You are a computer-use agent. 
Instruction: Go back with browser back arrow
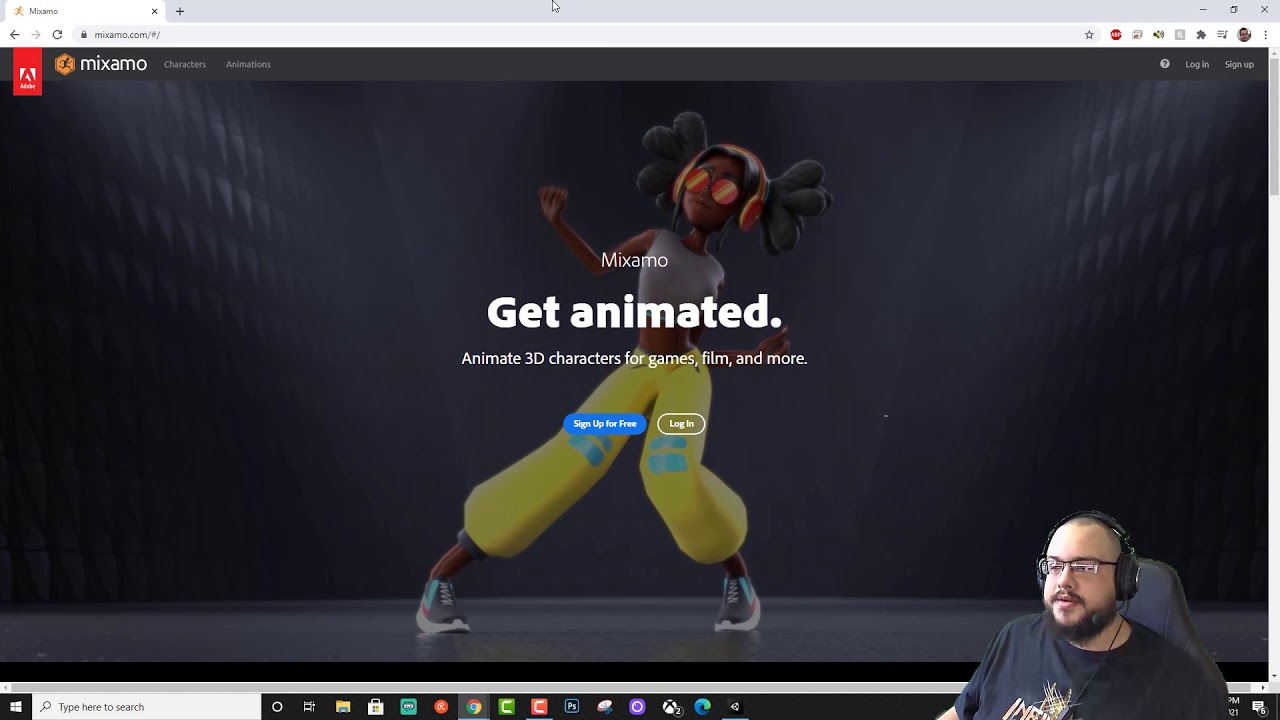point(14,34)
